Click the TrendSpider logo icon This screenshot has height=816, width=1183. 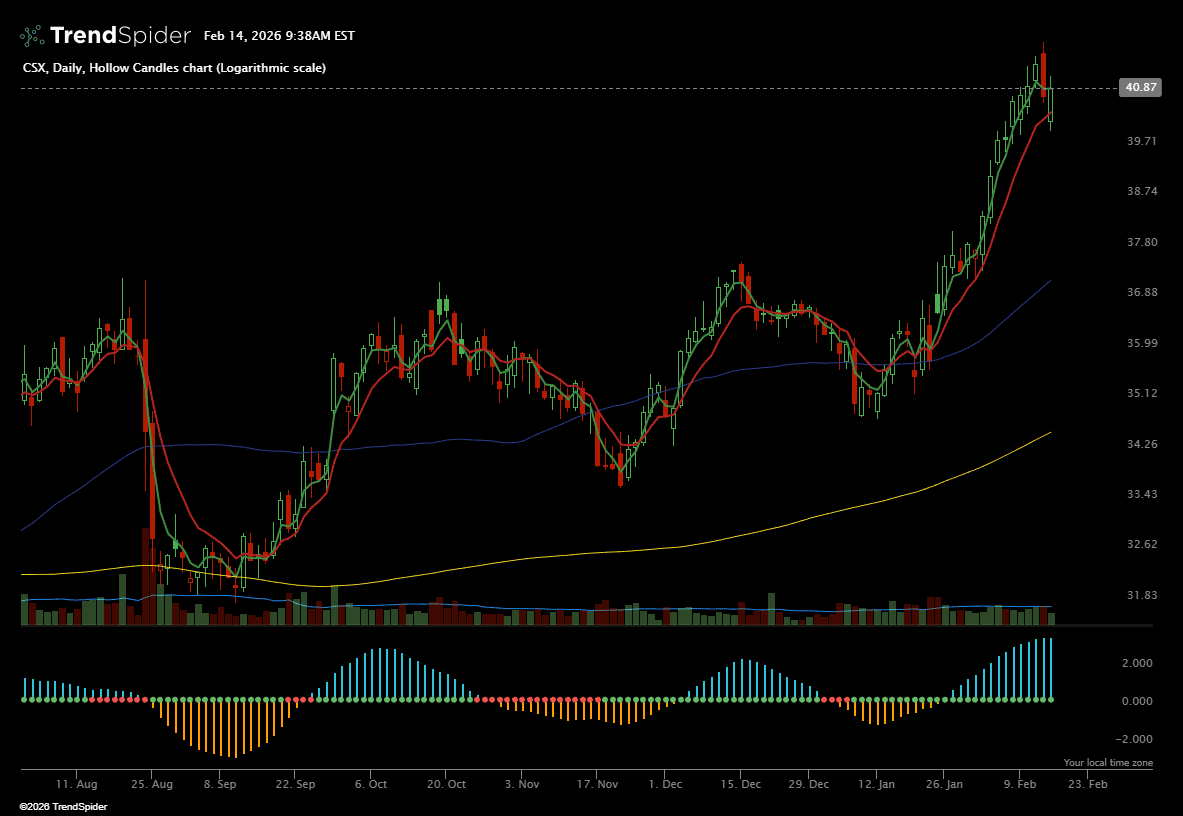point(32,36)
